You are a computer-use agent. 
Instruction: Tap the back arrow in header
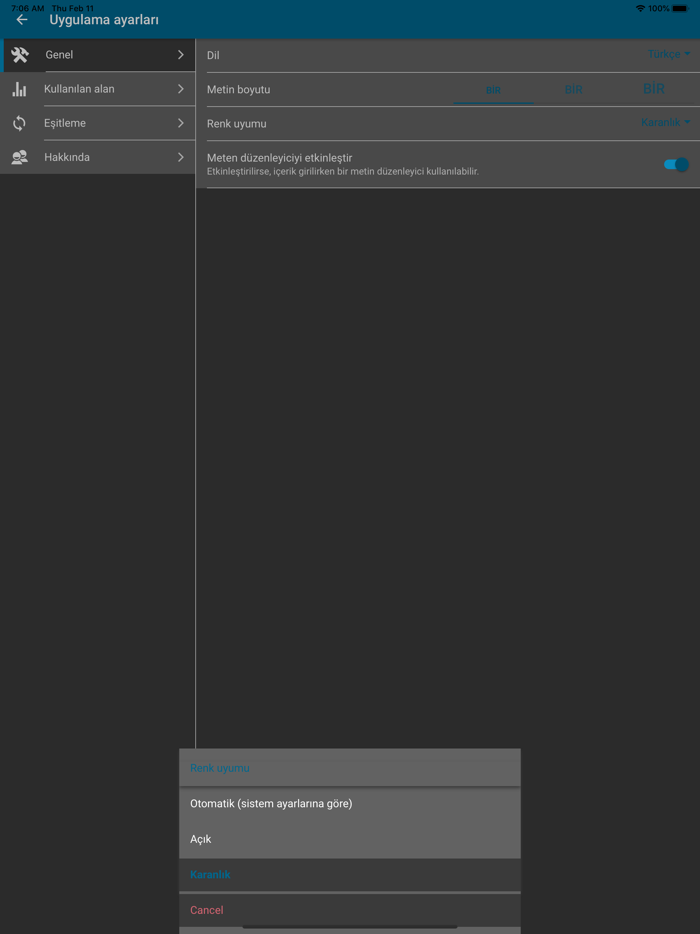click(x=22, y=20)
